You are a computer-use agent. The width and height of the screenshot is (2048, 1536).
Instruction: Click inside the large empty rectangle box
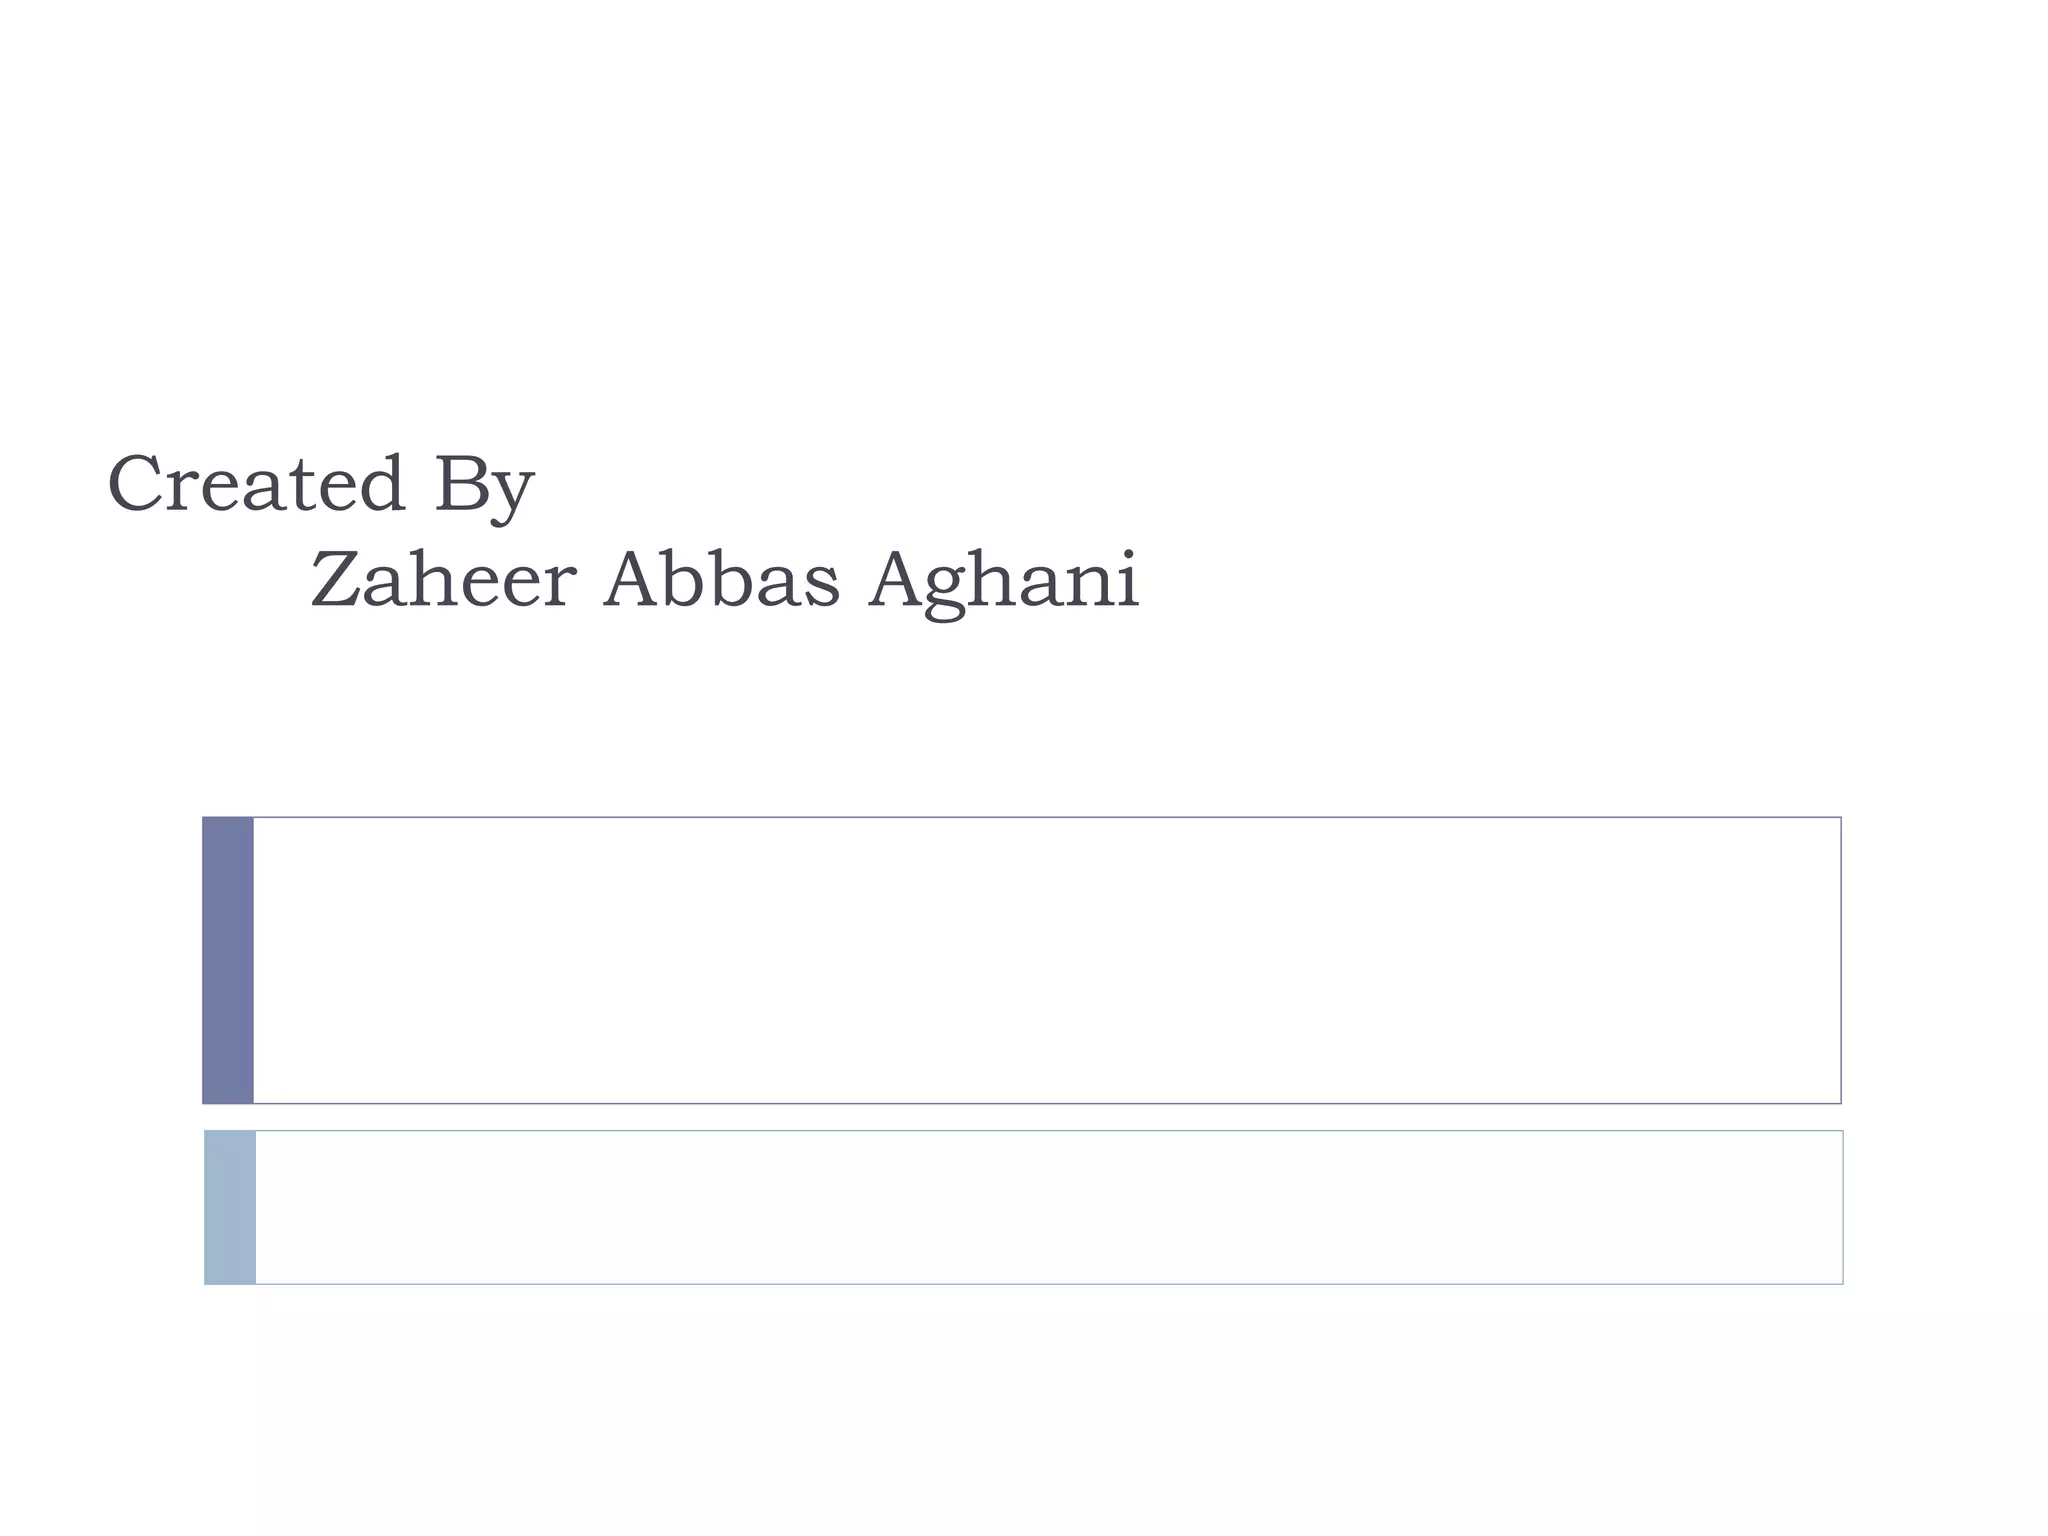pos(1046,960)
